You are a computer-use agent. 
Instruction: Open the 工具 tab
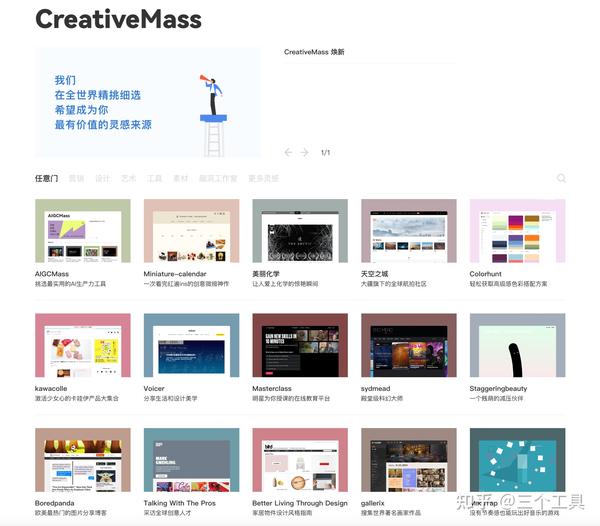[x=154, y=178]
